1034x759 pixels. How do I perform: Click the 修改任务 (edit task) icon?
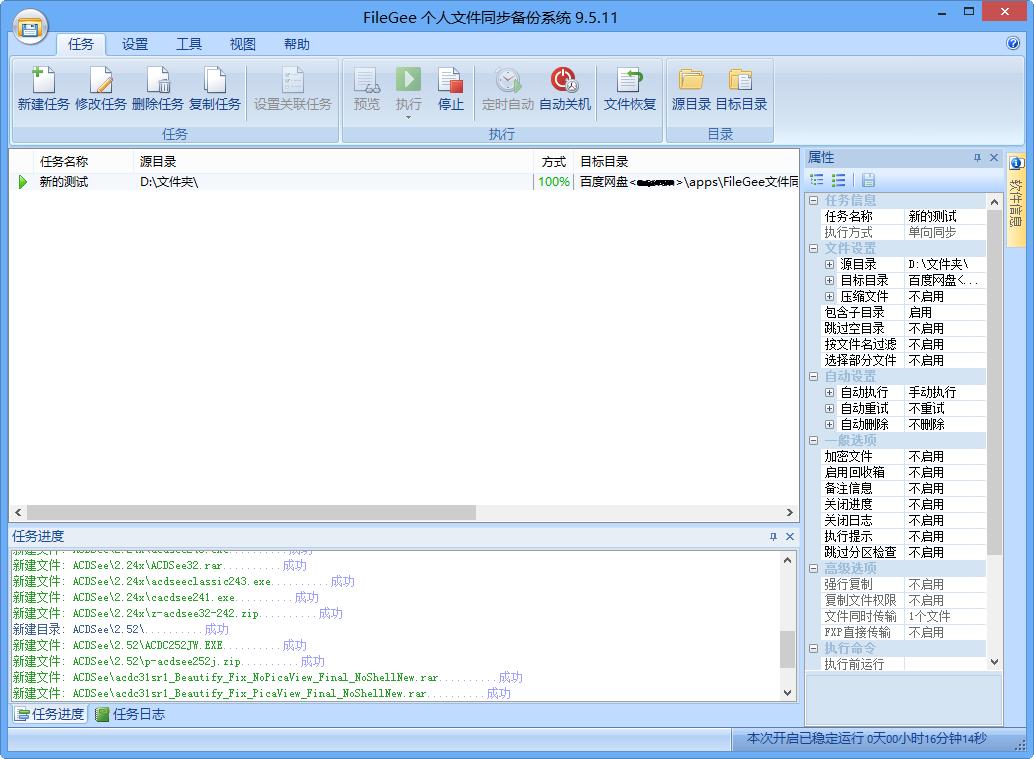100,81
